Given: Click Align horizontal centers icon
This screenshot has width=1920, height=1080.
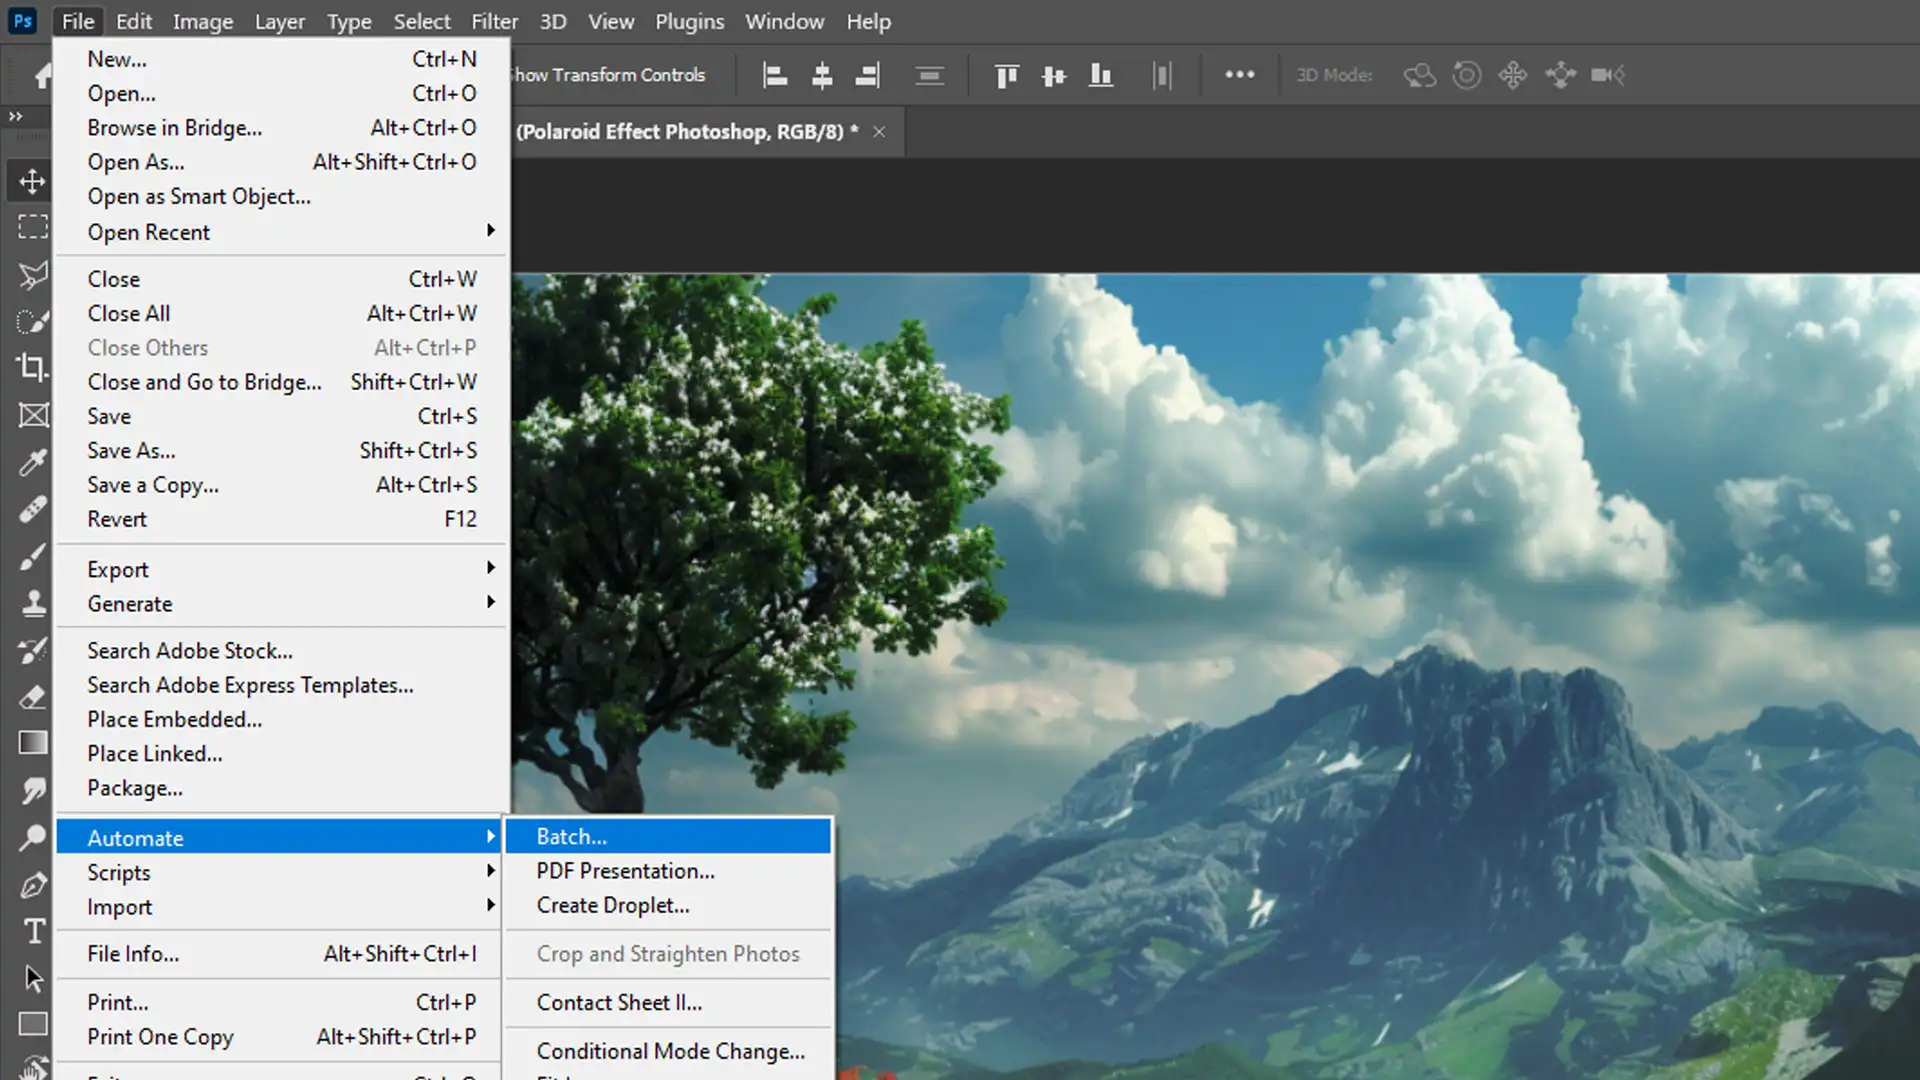Looking at the screenshot, I should (x=822, y=75).
